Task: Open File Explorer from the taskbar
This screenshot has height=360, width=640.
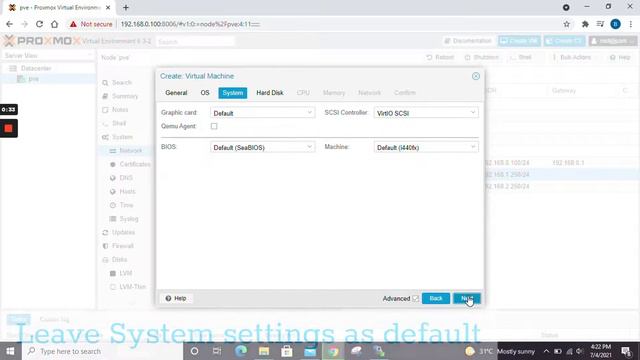Action: click(264, 351)
